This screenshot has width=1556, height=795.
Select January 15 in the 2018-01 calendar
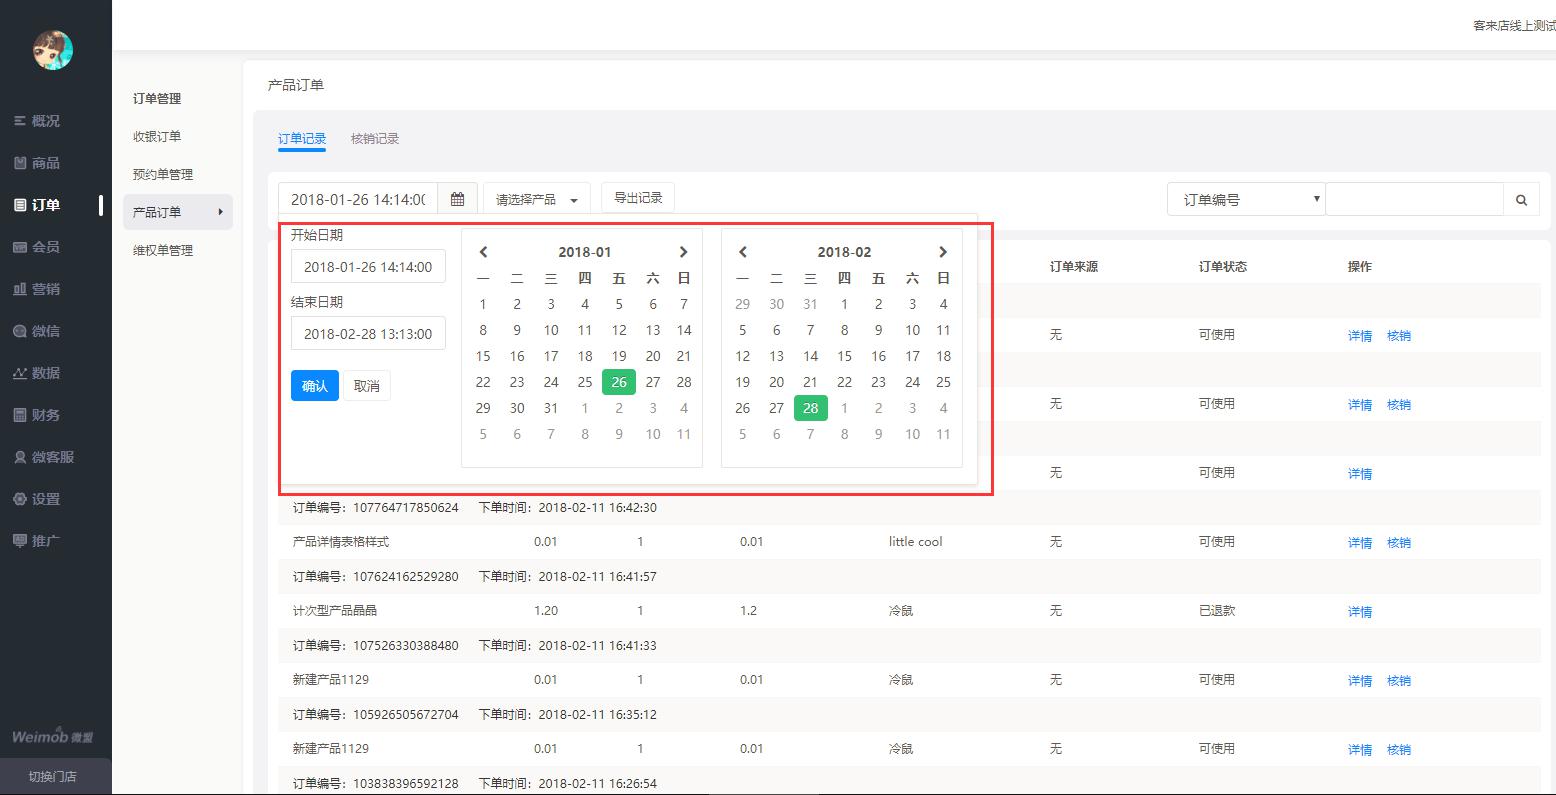[x=483, y=356]
